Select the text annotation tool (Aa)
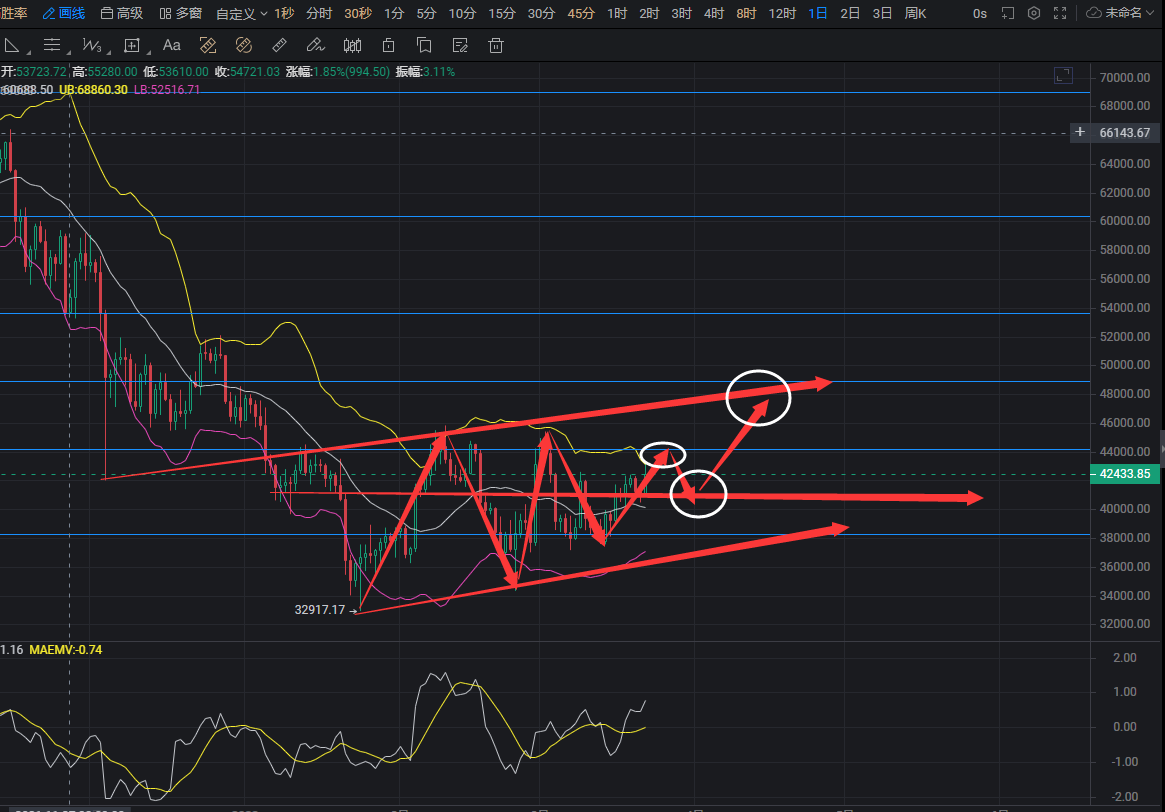The width and height of the screenshot is (1165, 812). tap(171, 45)
